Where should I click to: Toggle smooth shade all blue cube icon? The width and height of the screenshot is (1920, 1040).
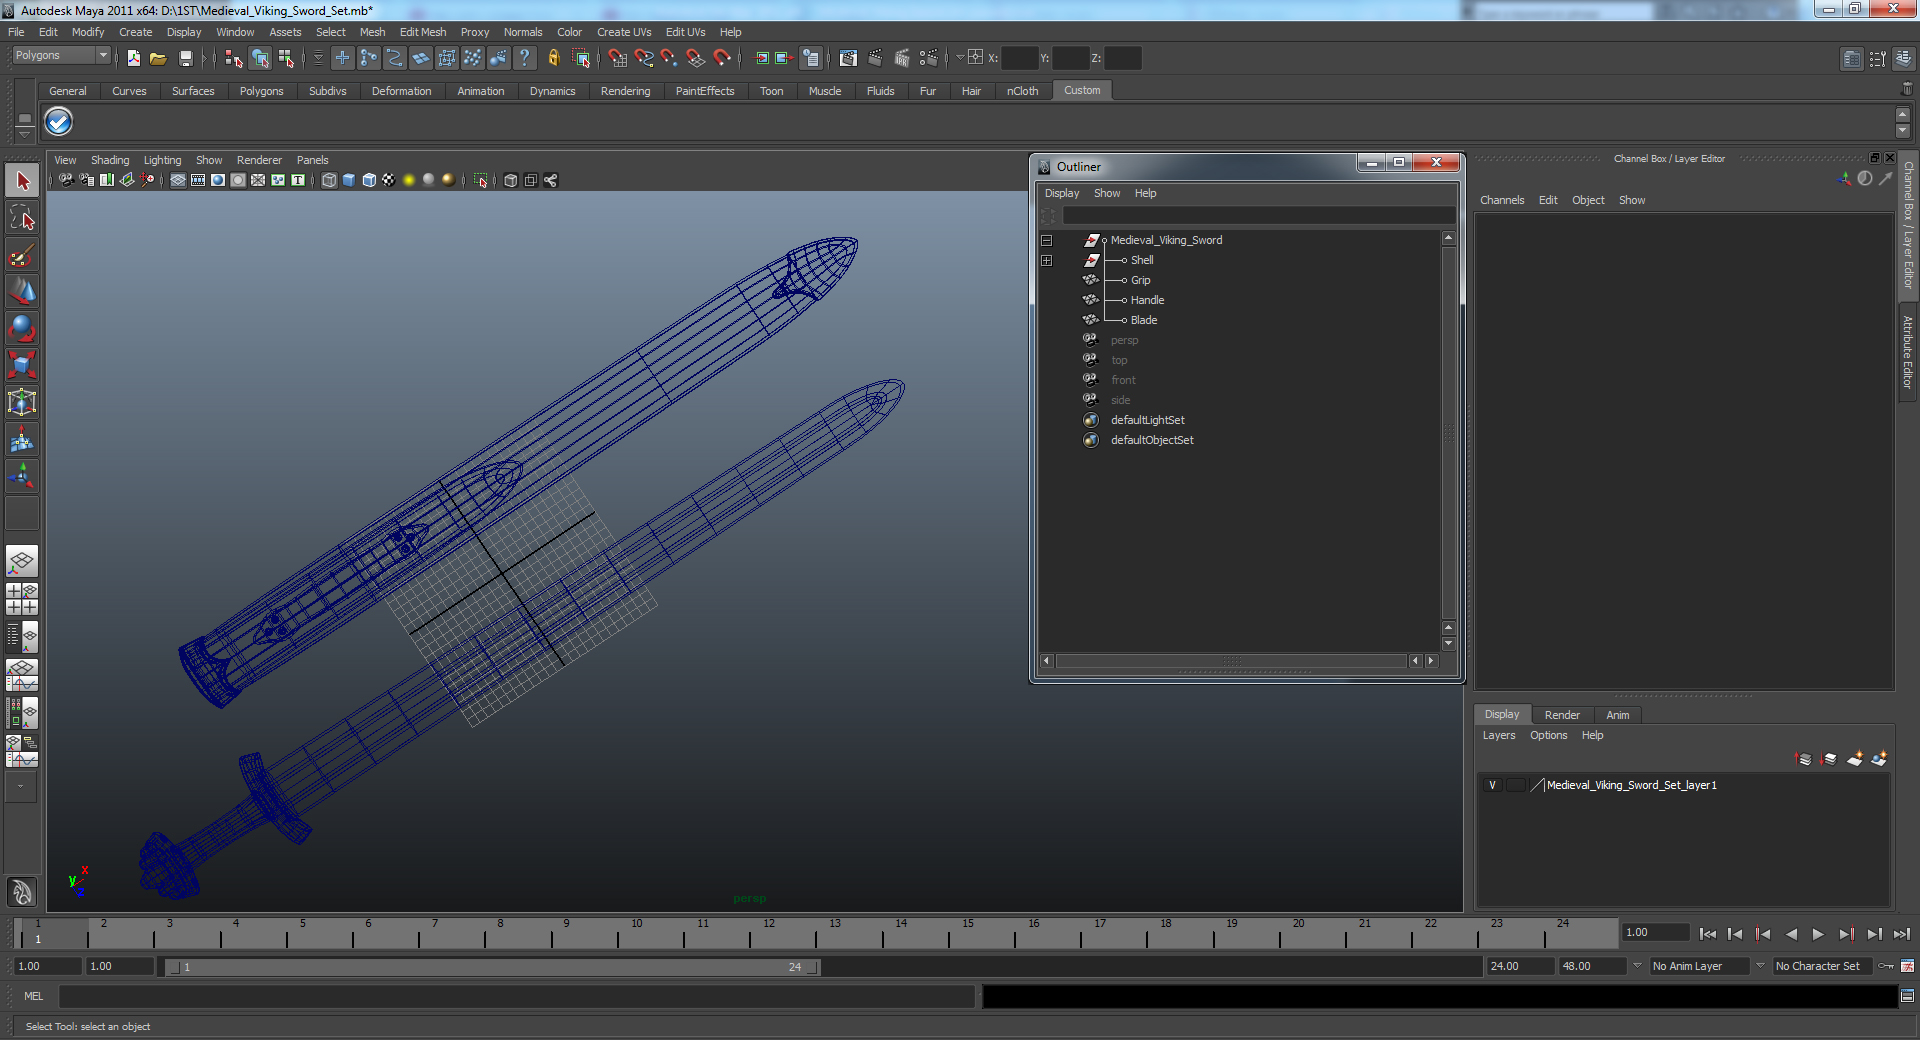349,180
